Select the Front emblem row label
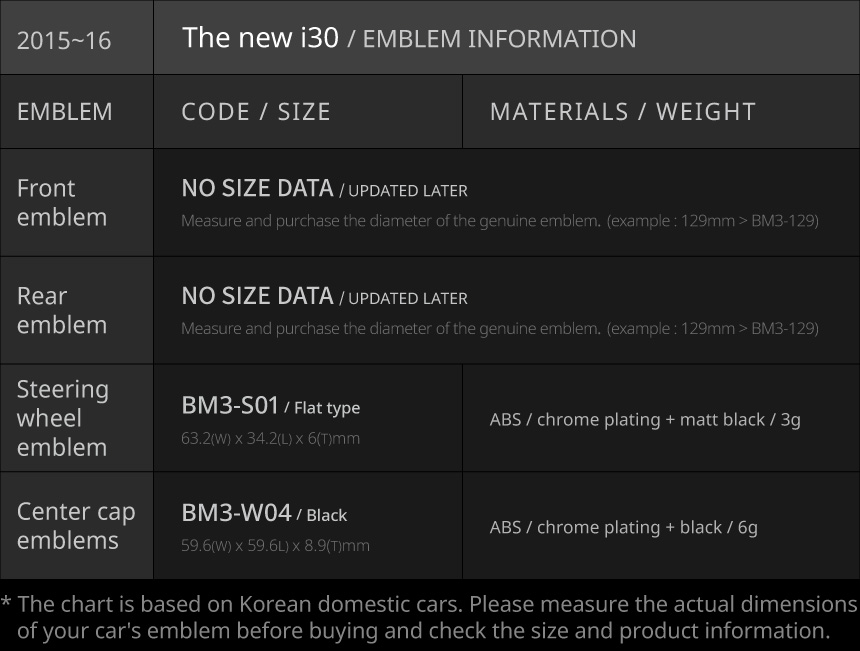Viewport: 860px width, 651px height. (62, 202)
